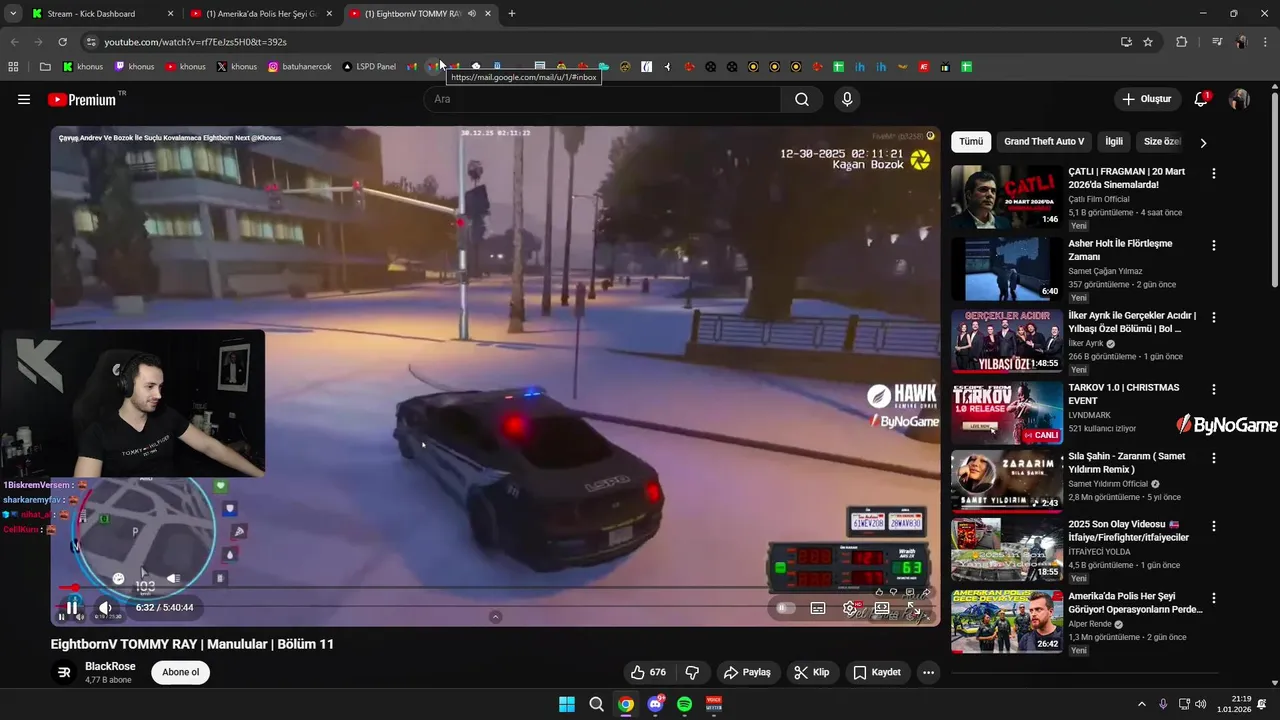This screenshot has width=1280, height=720.
Task: Open the browser extensions puzzle icon
Action: (1181, 42)
